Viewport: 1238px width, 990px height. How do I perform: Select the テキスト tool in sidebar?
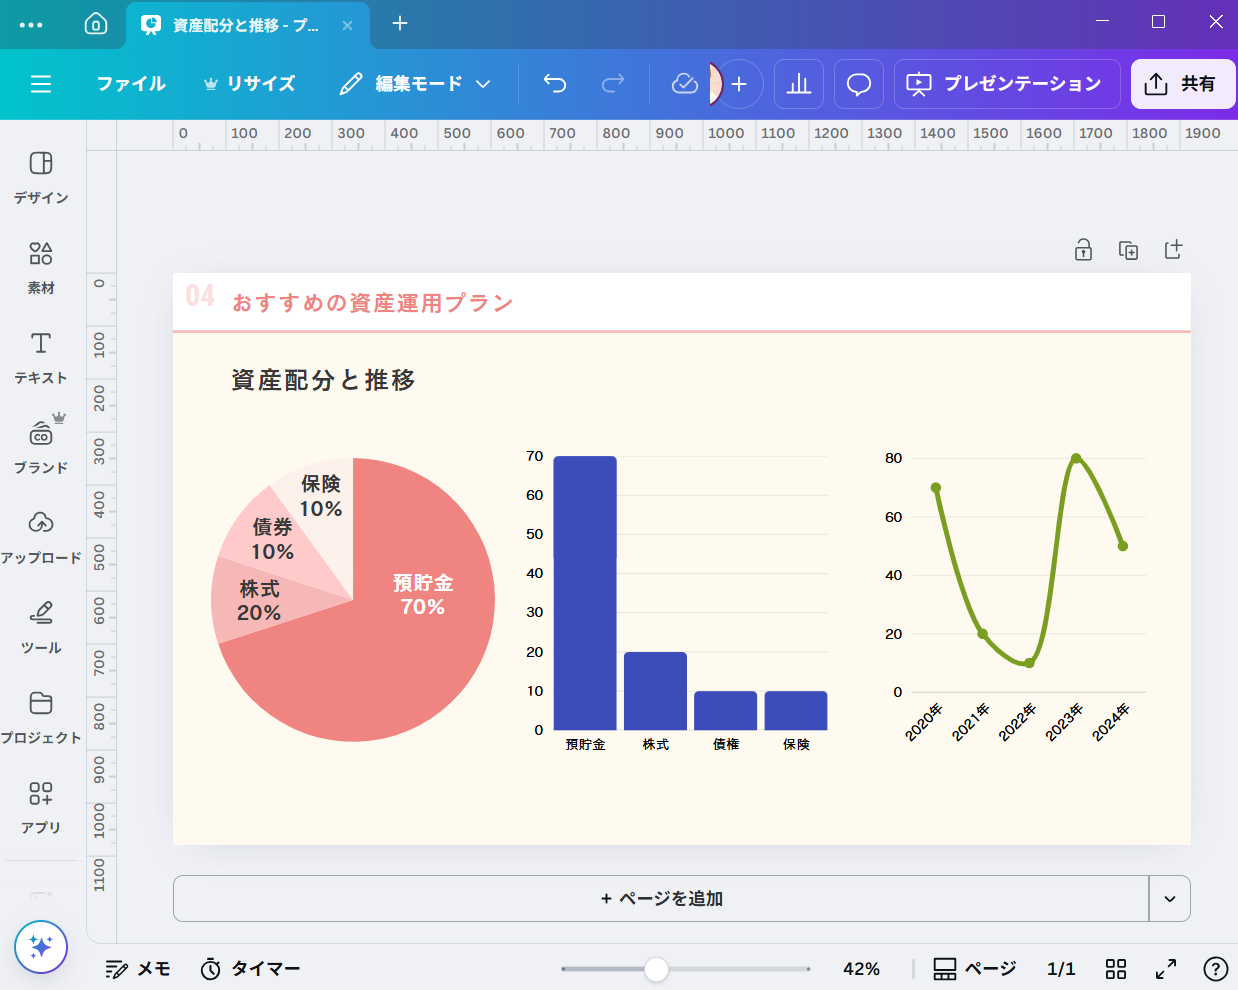pos(41,357)
